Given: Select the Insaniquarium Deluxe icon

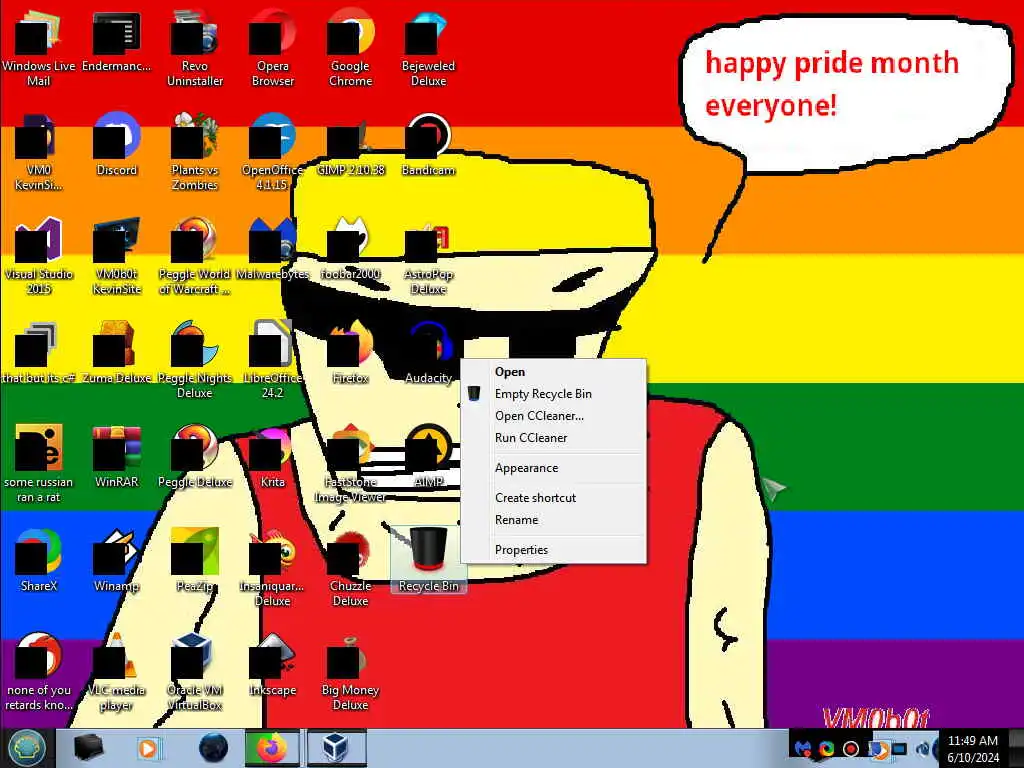Looking at the screenshot, I should point(272,567).
